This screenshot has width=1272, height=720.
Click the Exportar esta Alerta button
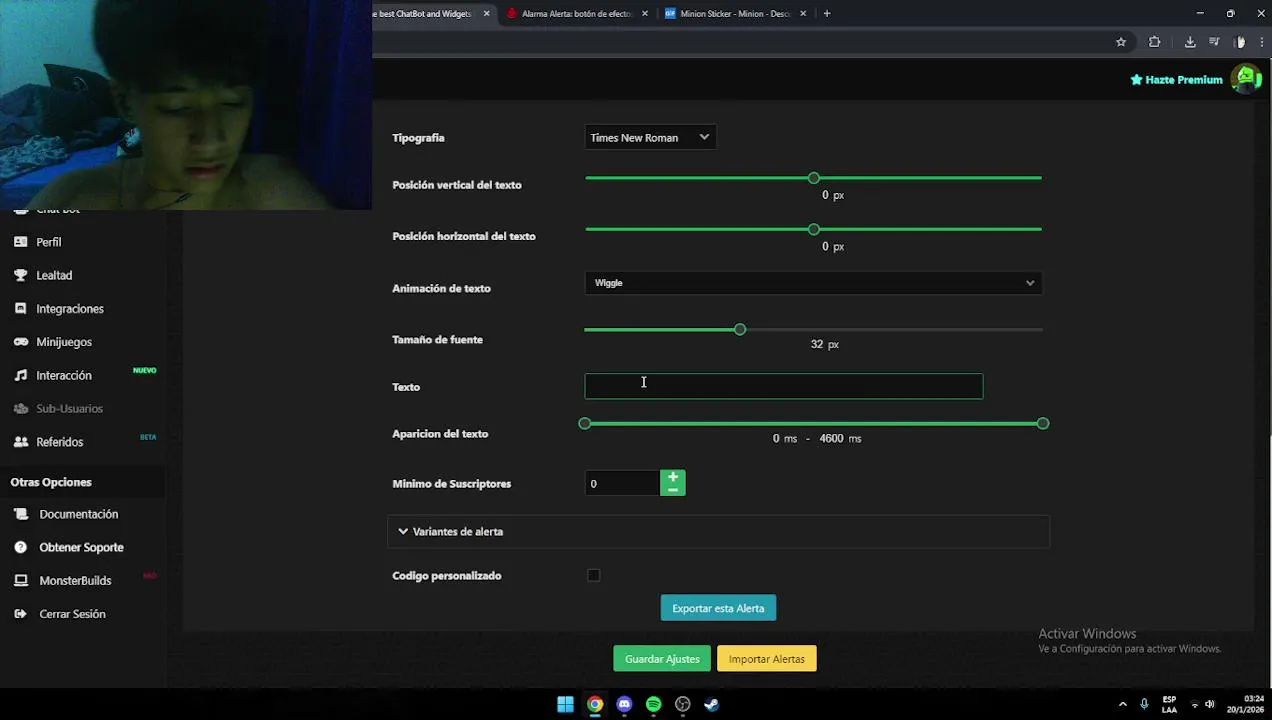[x=718, y=608]
